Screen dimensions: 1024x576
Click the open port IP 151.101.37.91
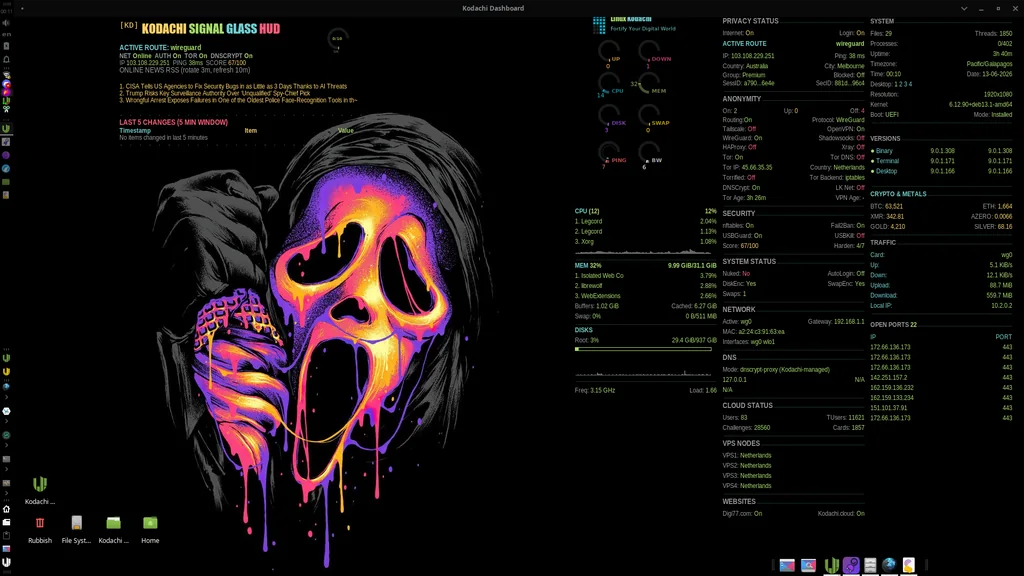(888, 408)
